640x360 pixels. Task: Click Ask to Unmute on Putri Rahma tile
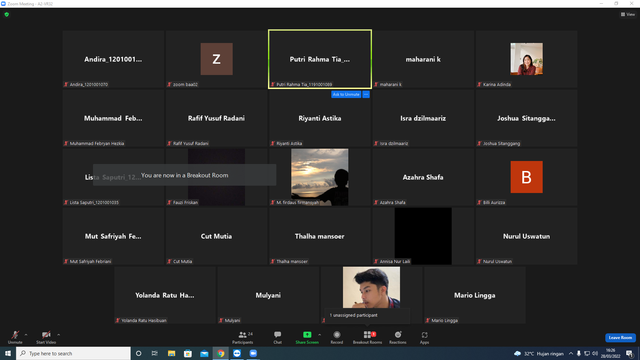tap(346, 94)
